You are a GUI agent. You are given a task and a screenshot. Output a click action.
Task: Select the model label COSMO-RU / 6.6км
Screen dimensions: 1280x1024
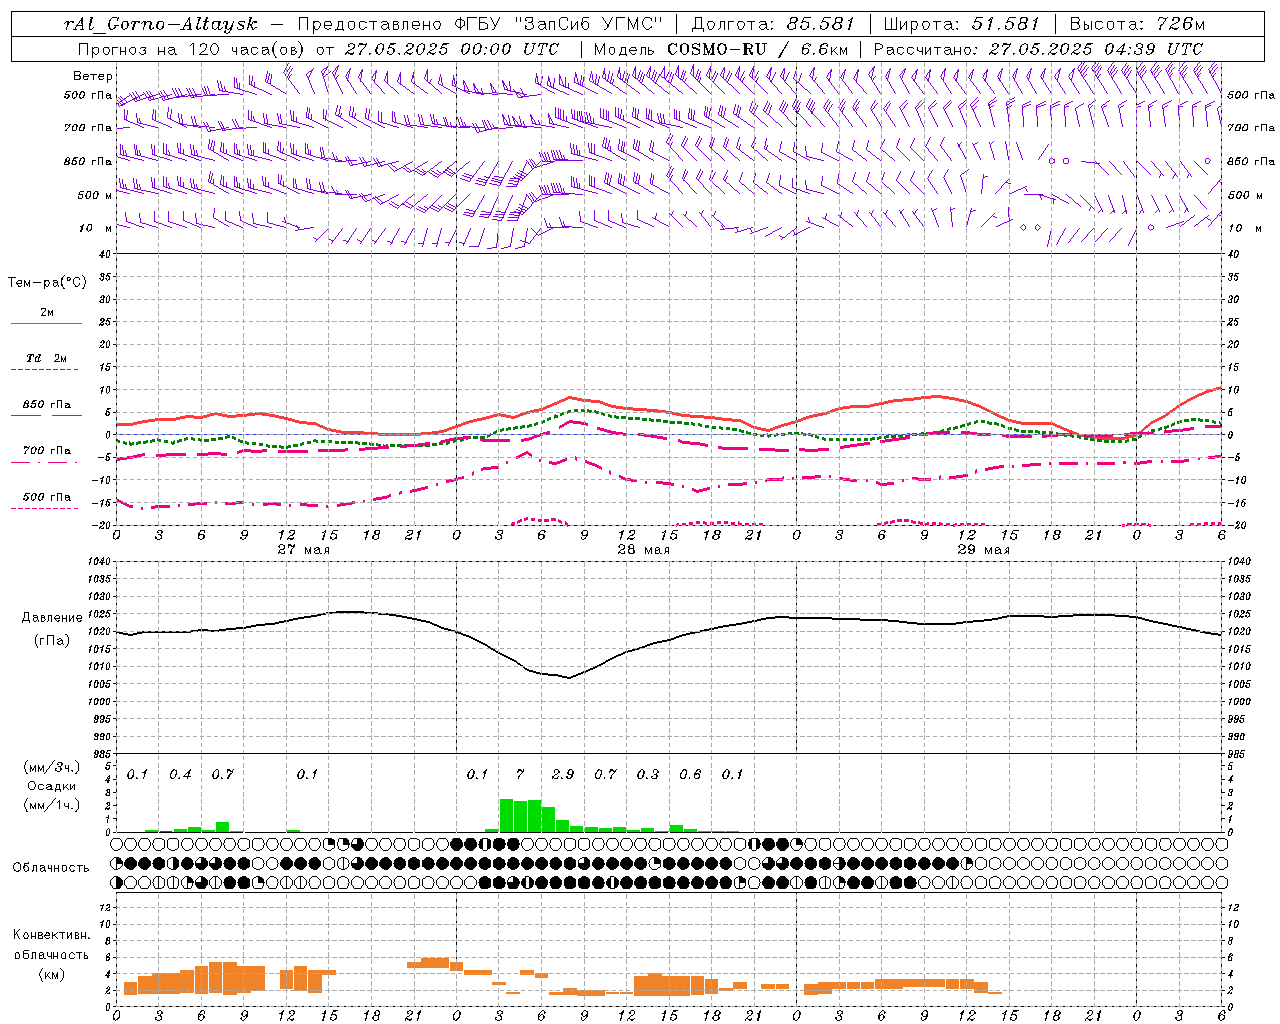click(757, 49)
